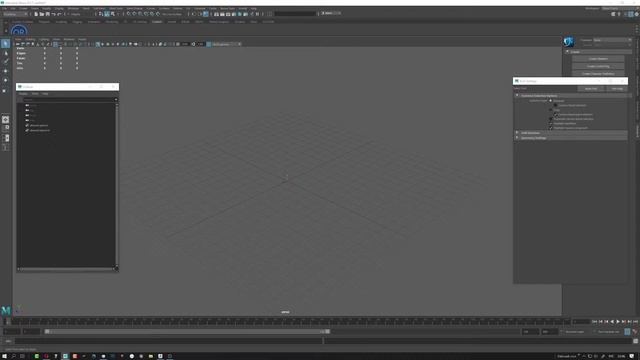This screenshot has height=360, width=640.
Task: Switch to single perspective view layout
Action: 5,119
